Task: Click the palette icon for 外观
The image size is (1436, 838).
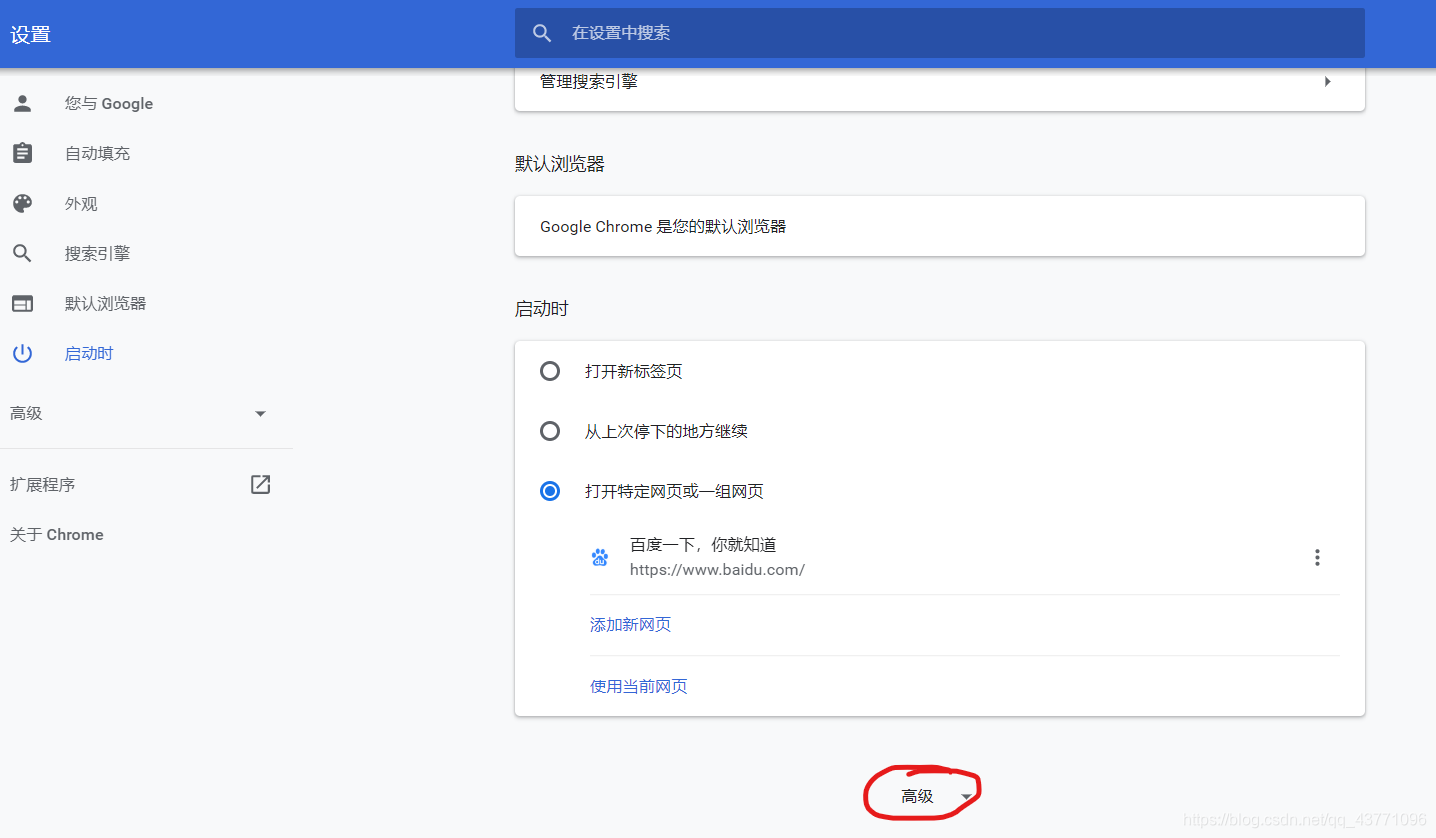Action: 22,203
